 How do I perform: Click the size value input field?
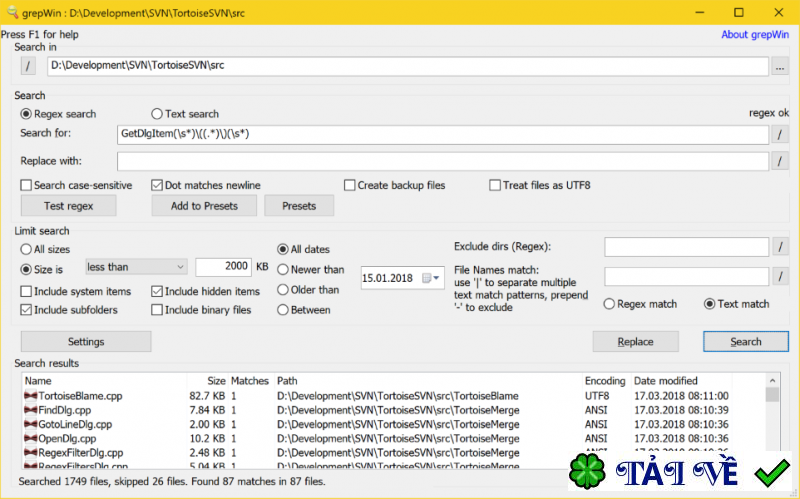(222, 267)
